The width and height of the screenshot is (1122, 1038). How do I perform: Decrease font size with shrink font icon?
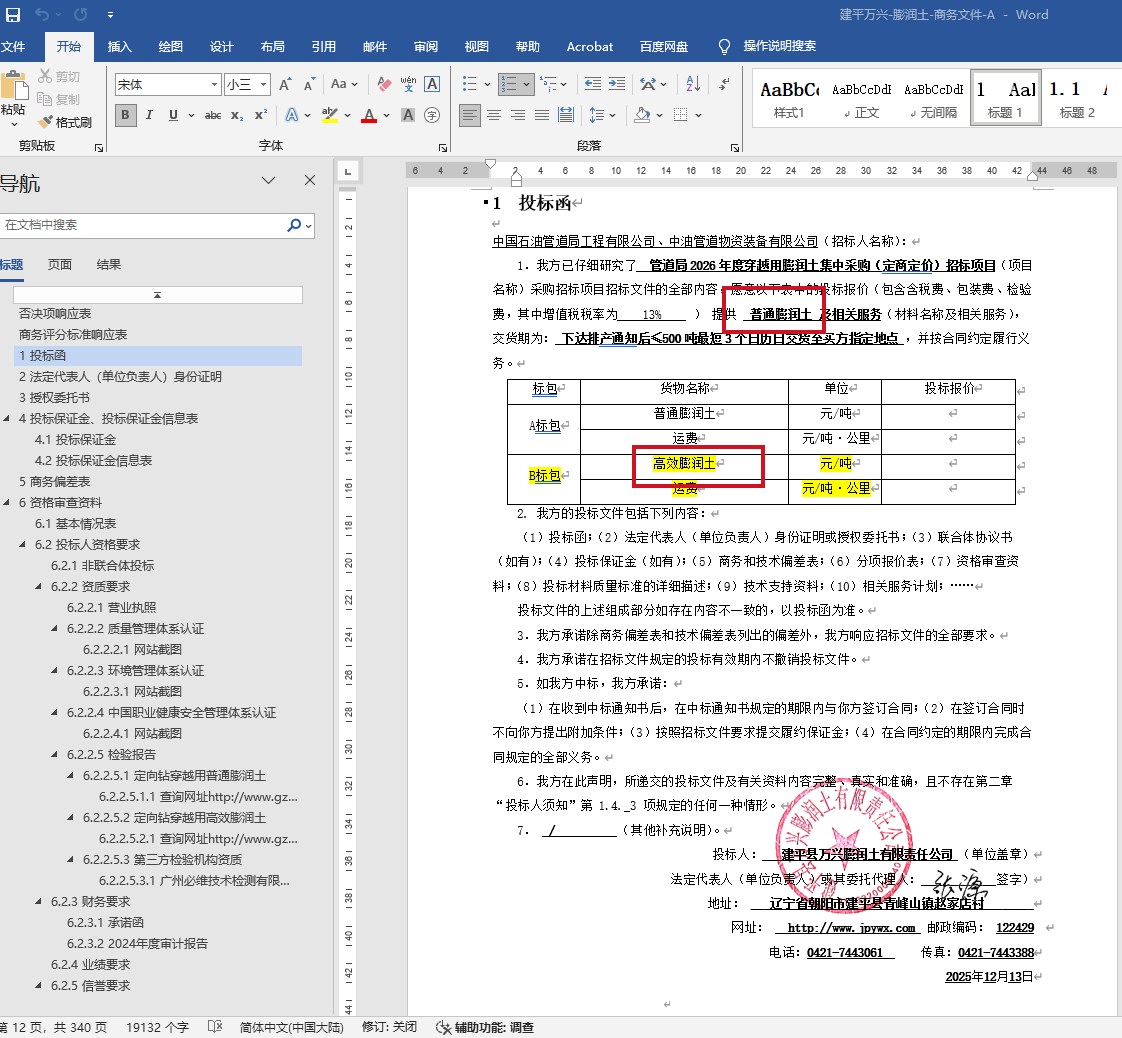(x=309, y=84)
